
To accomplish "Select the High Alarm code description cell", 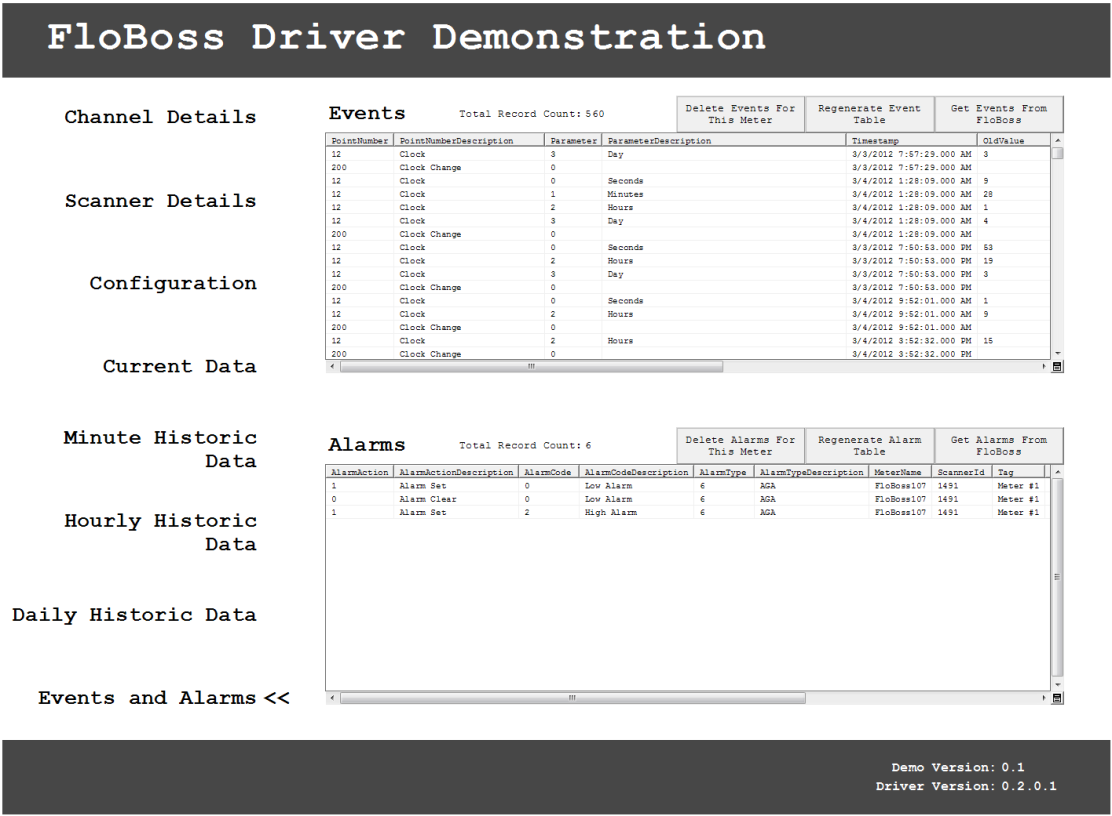I will (611, 513).
